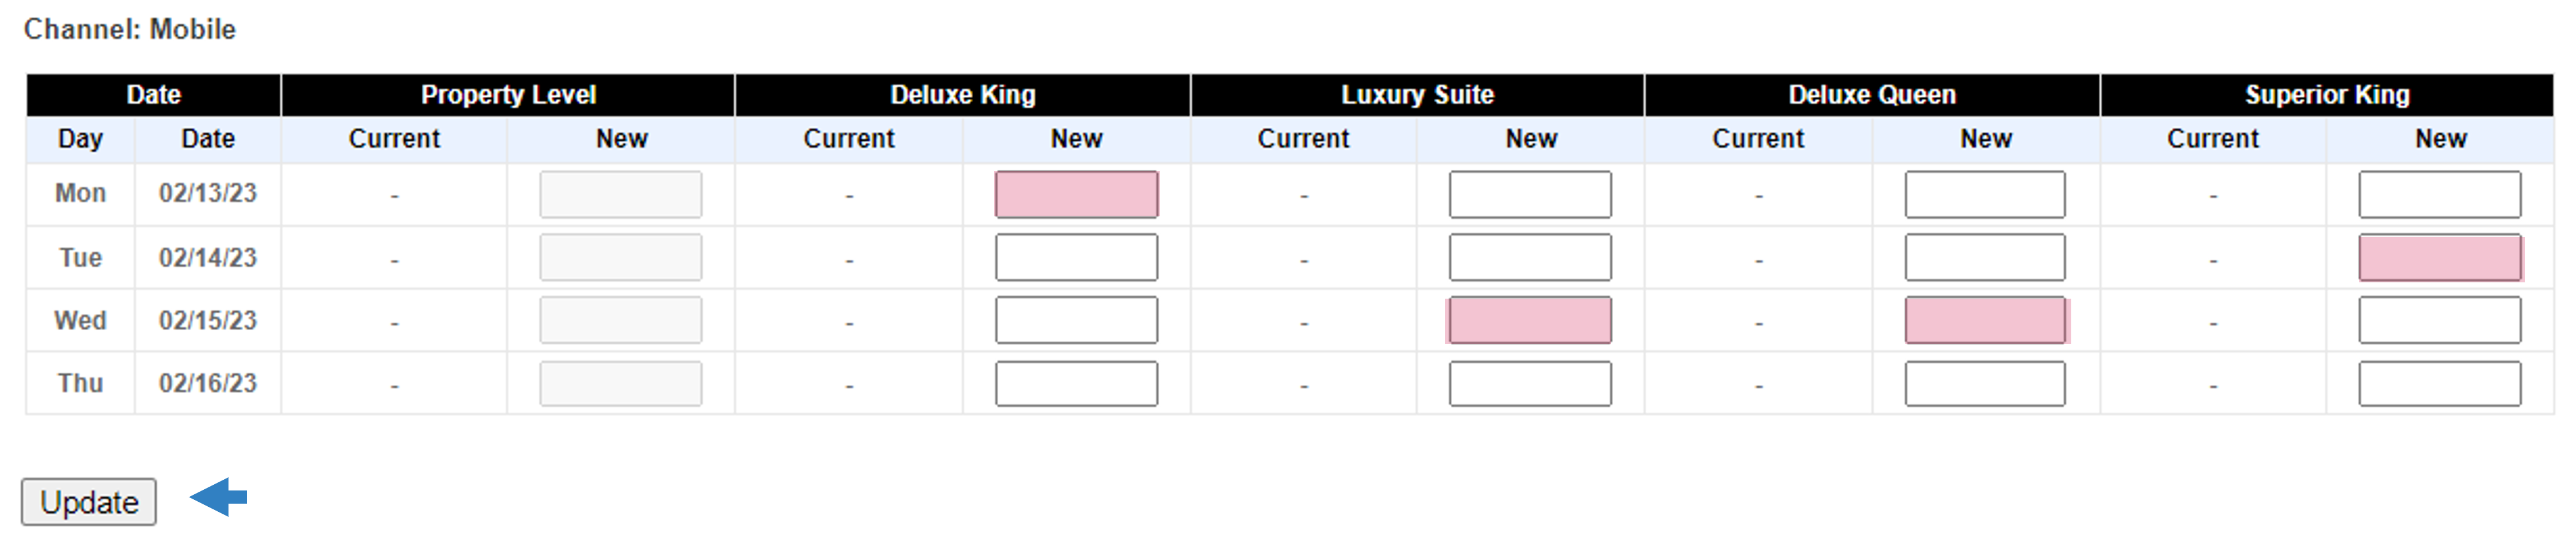Viewport: 2576px width, 537px height.
Task: Select the pink Luxury Suite New field for Wed 02/15/23
Action: coord(1530,321)
